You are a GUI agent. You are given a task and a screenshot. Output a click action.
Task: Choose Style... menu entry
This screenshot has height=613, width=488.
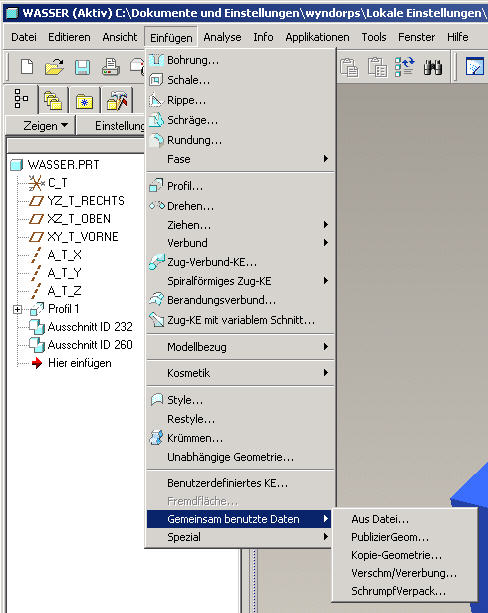click(240, 400)
